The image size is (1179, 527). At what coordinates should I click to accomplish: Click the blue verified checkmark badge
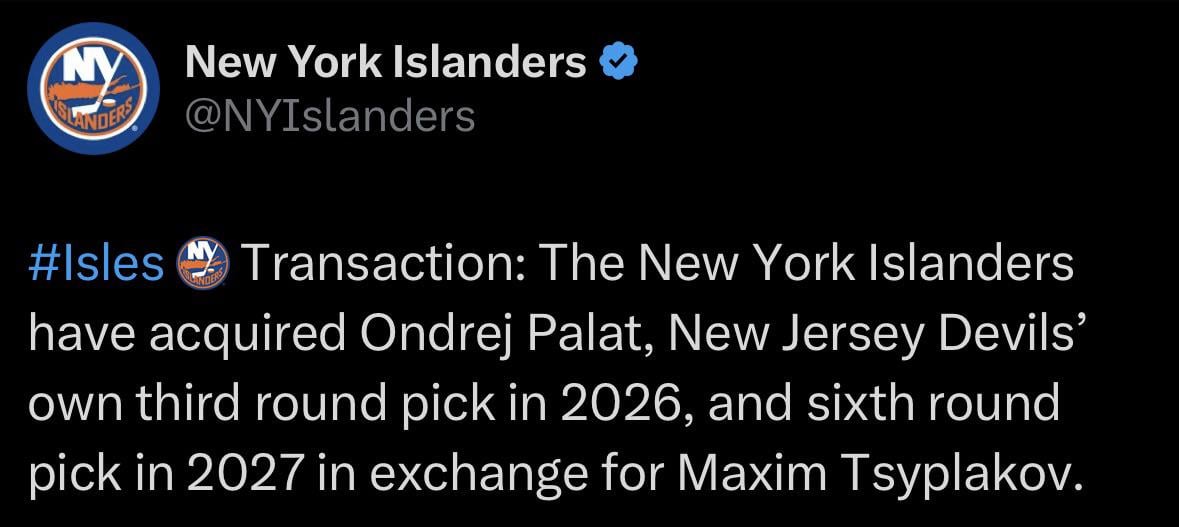coord(618,64)
